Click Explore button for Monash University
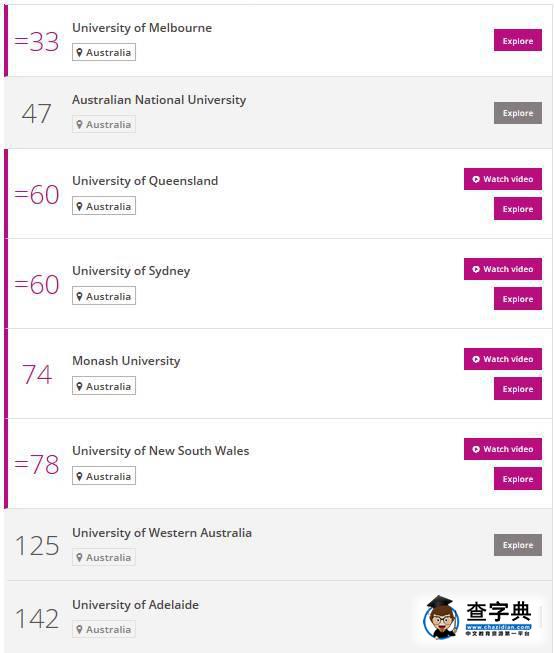Viewport: 554px width, 653px height. [518, 389]
